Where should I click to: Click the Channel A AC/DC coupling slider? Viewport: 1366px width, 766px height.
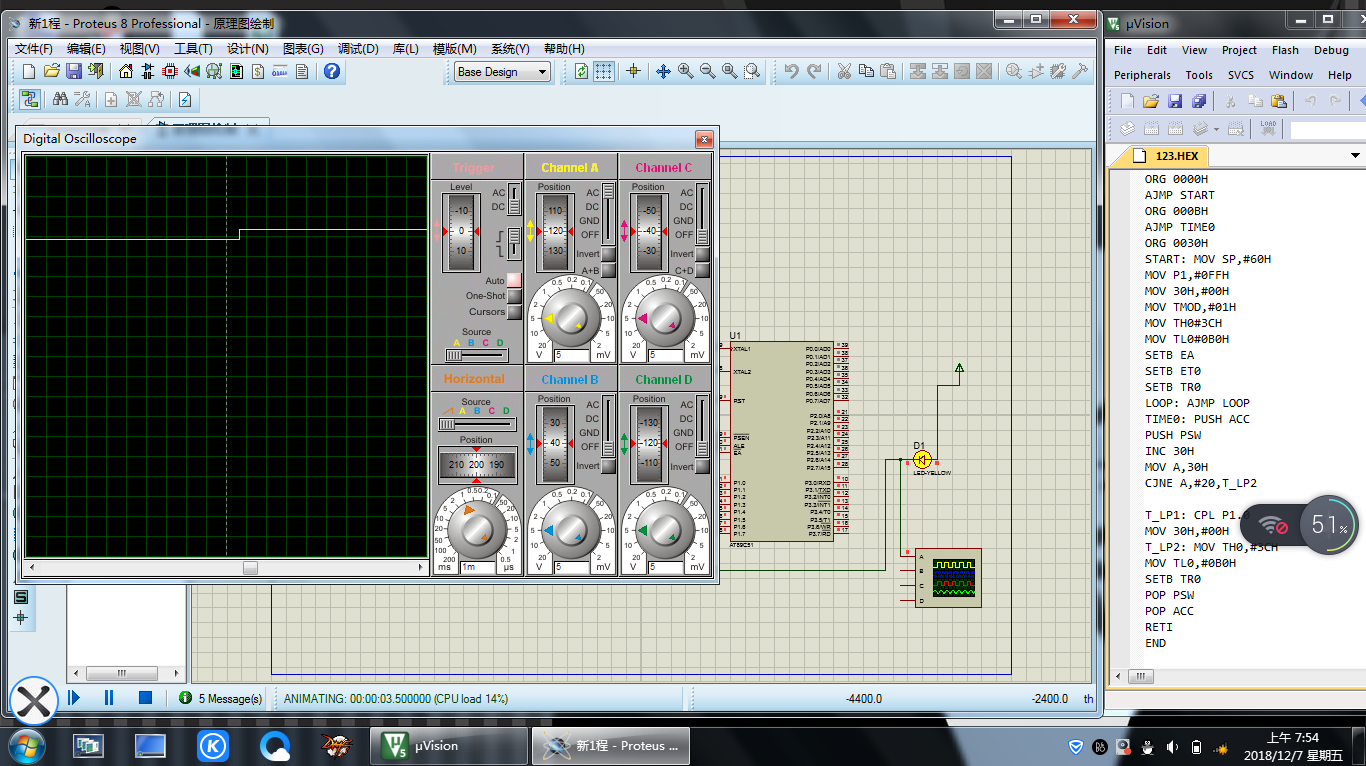point(608,213)
